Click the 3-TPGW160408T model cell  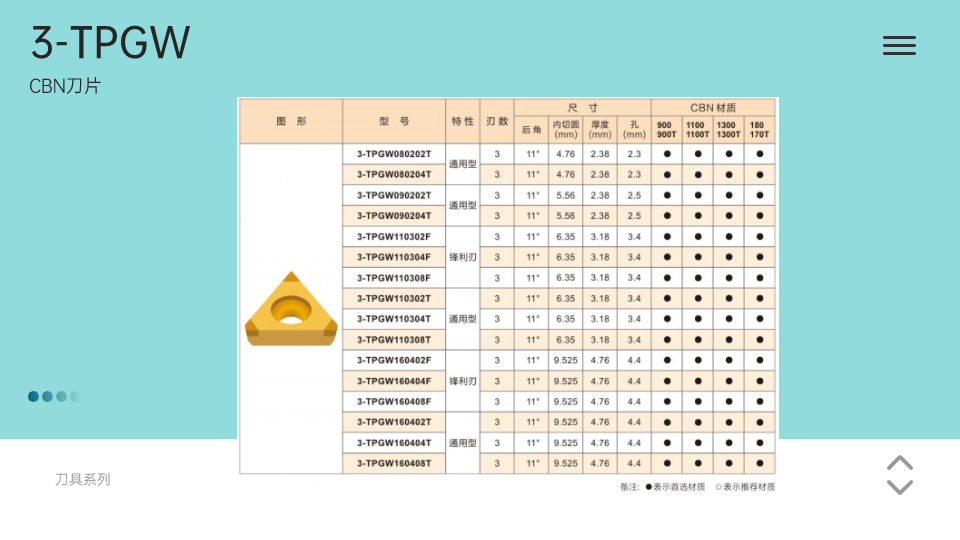(x=394, y=463)
